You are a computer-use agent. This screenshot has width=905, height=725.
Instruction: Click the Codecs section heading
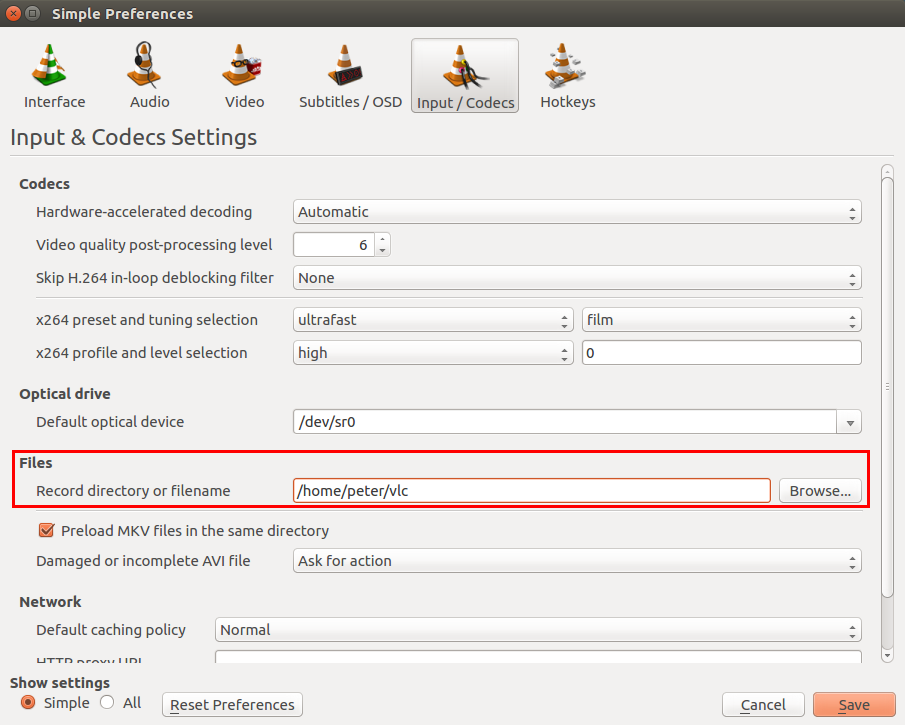44,184
